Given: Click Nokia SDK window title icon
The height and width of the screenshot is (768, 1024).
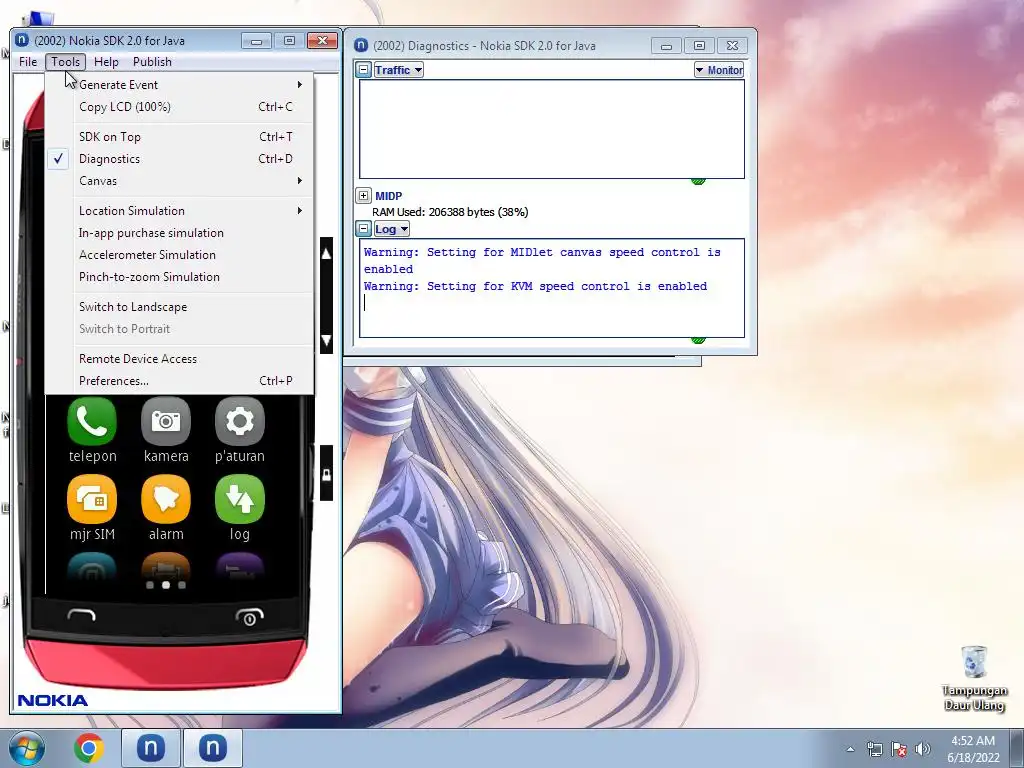Looking at the screenshot, I should 22,40.
